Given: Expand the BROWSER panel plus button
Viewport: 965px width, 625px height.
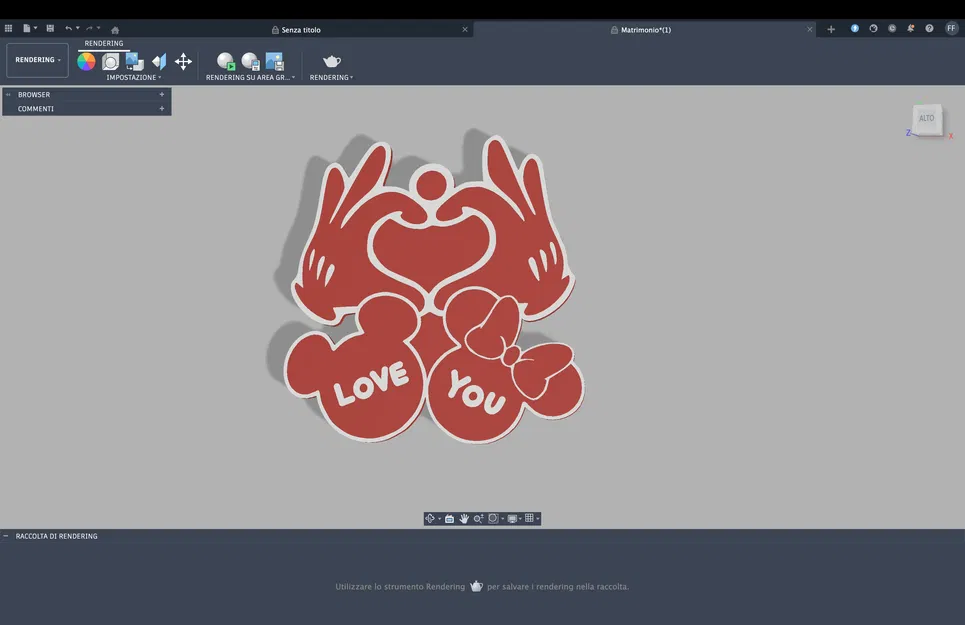Looking at the screenshot, I should [162, 95].
